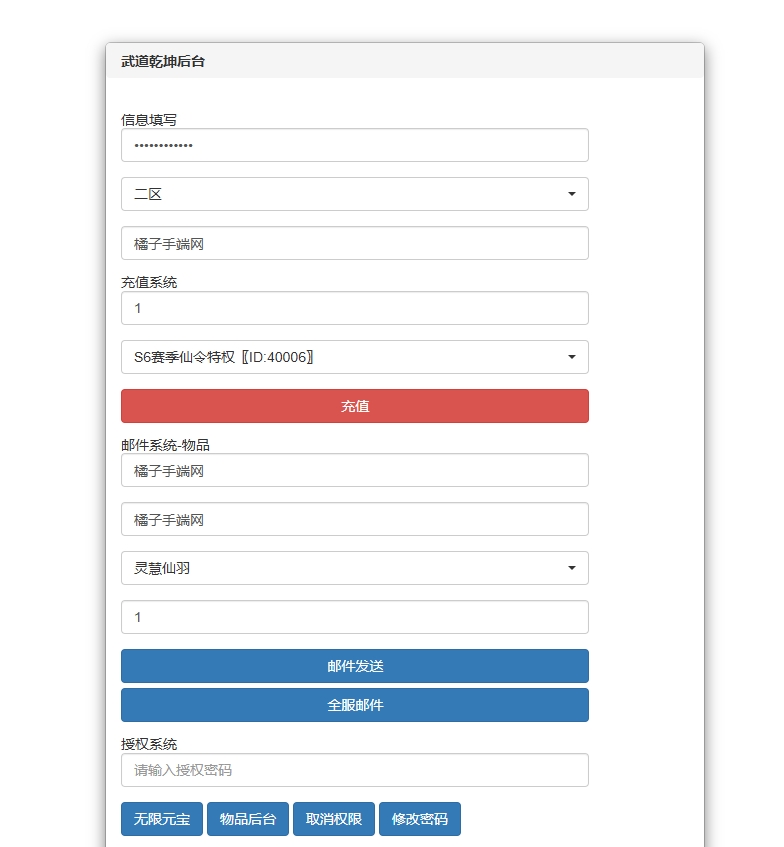Open the 灵慧仙羽 item dropdown
Image resolution: width=784 pixels, height=847 pixels.
[354, 568]
